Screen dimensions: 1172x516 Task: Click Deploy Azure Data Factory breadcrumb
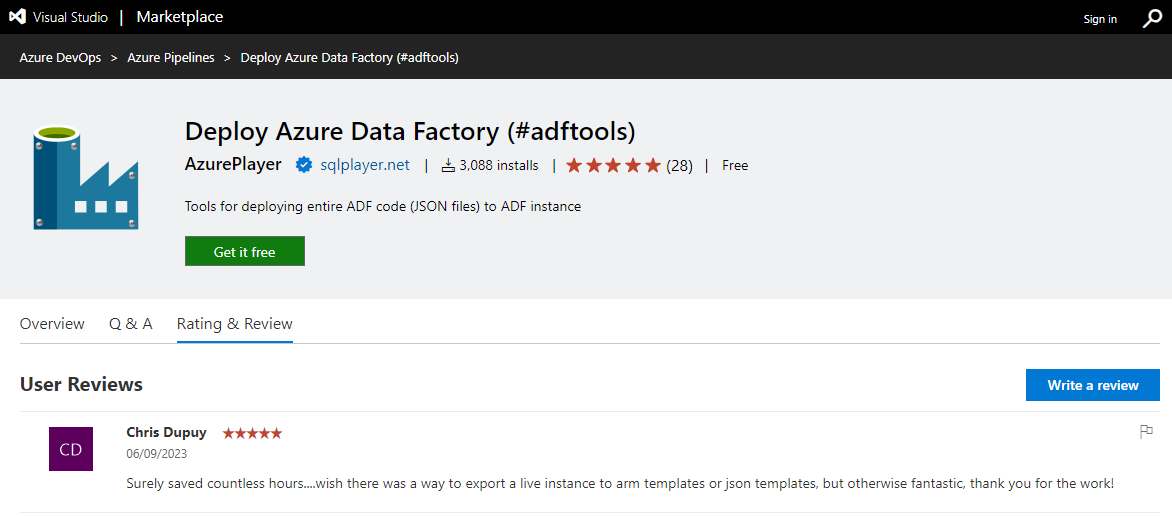click(x=350, y=58)
